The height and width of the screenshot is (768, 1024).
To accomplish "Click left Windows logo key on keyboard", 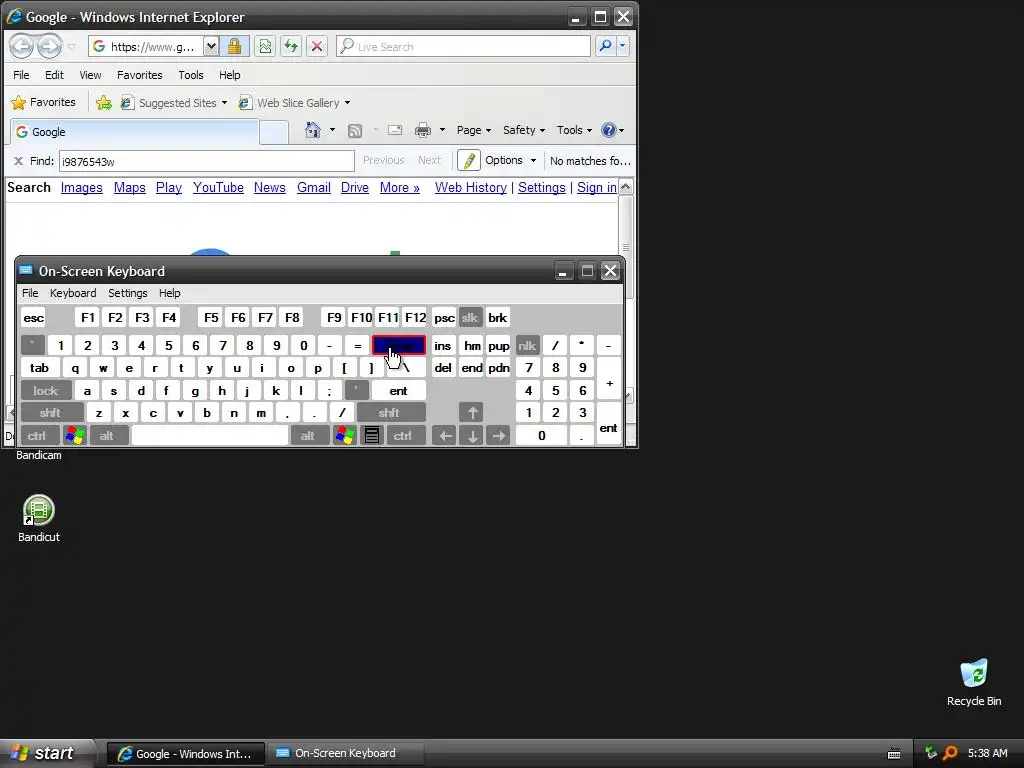I will pos(75,436).
